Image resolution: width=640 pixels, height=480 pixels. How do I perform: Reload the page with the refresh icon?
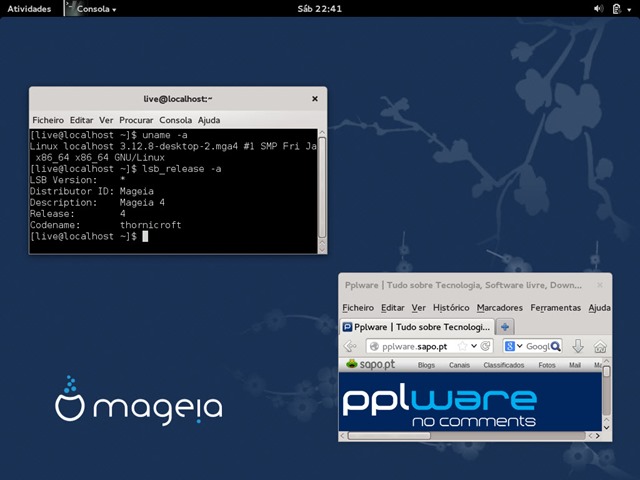coord(485,347)
